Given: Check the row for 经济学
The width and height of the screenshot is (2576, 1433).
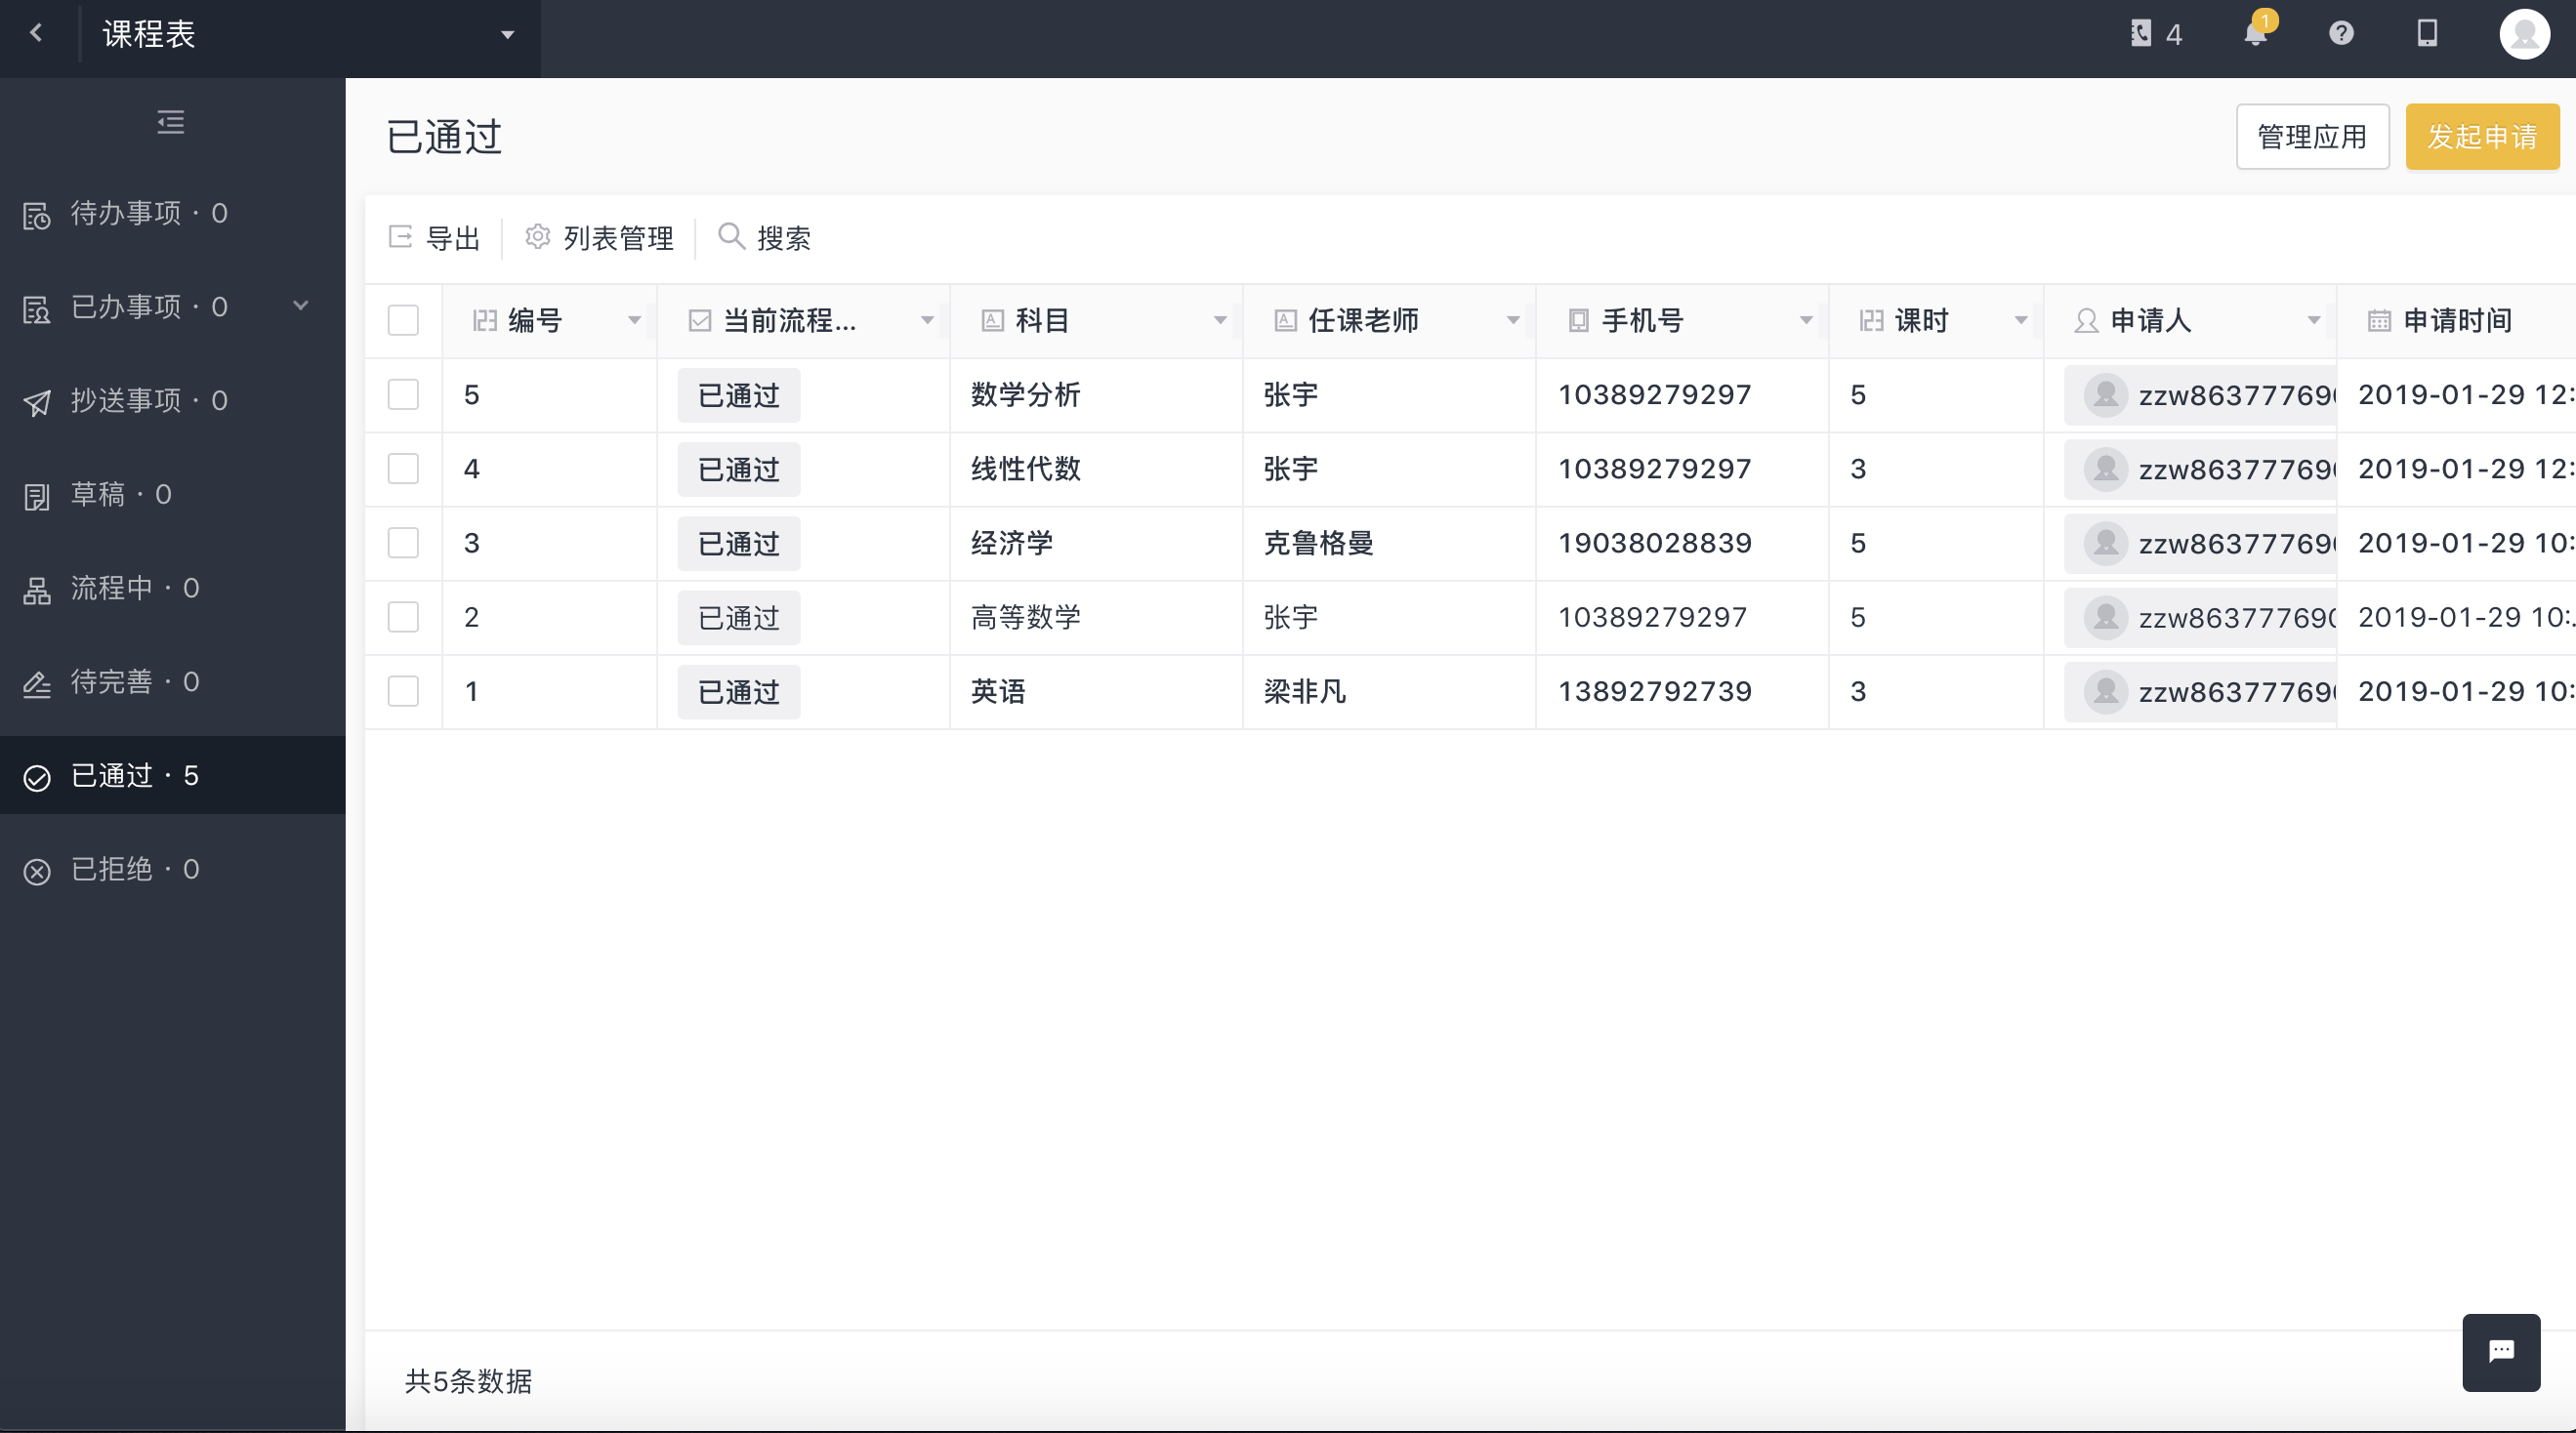Looking at the screenshot, I should [x=403, y=543].
